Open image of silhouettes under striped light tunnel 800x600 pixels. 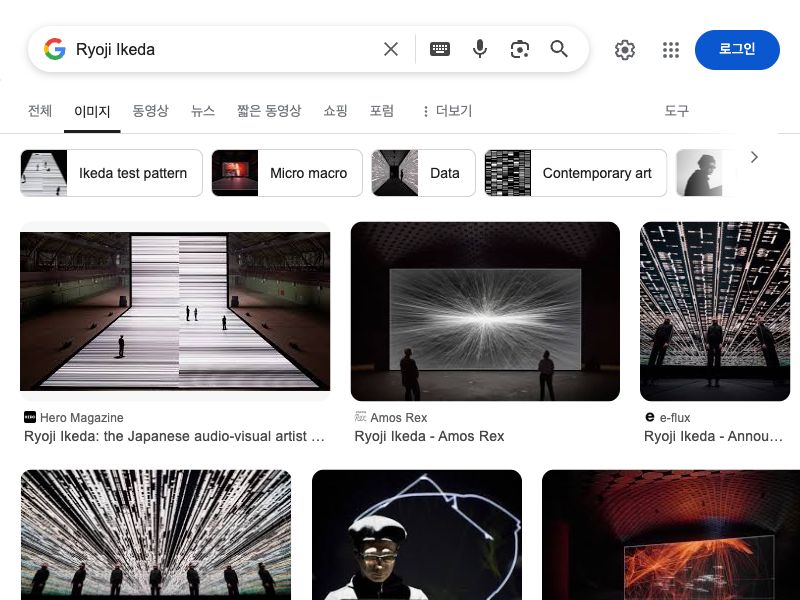tap(156, 535)
